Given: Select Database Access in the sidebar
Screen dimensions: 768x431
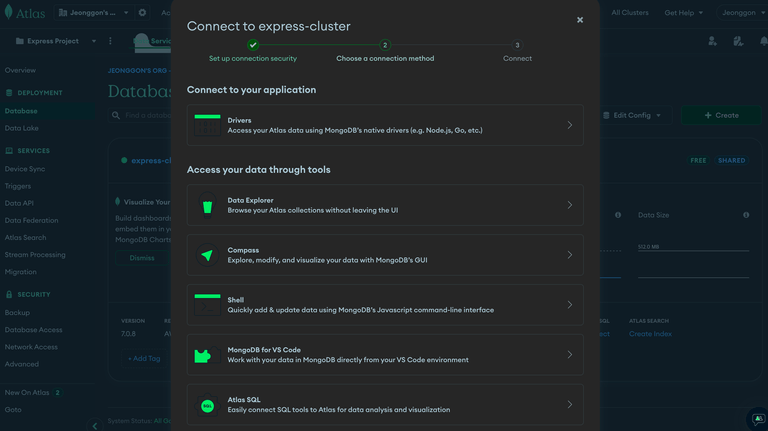Looking at the screenshot, I should click(x=33, y=330).
